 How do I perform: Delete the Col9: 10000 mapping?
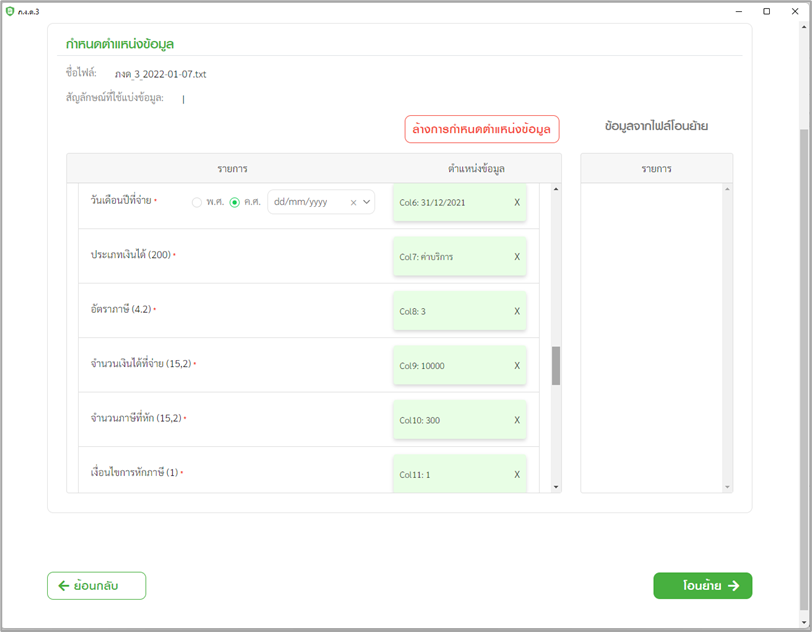[x=517, y=366]
